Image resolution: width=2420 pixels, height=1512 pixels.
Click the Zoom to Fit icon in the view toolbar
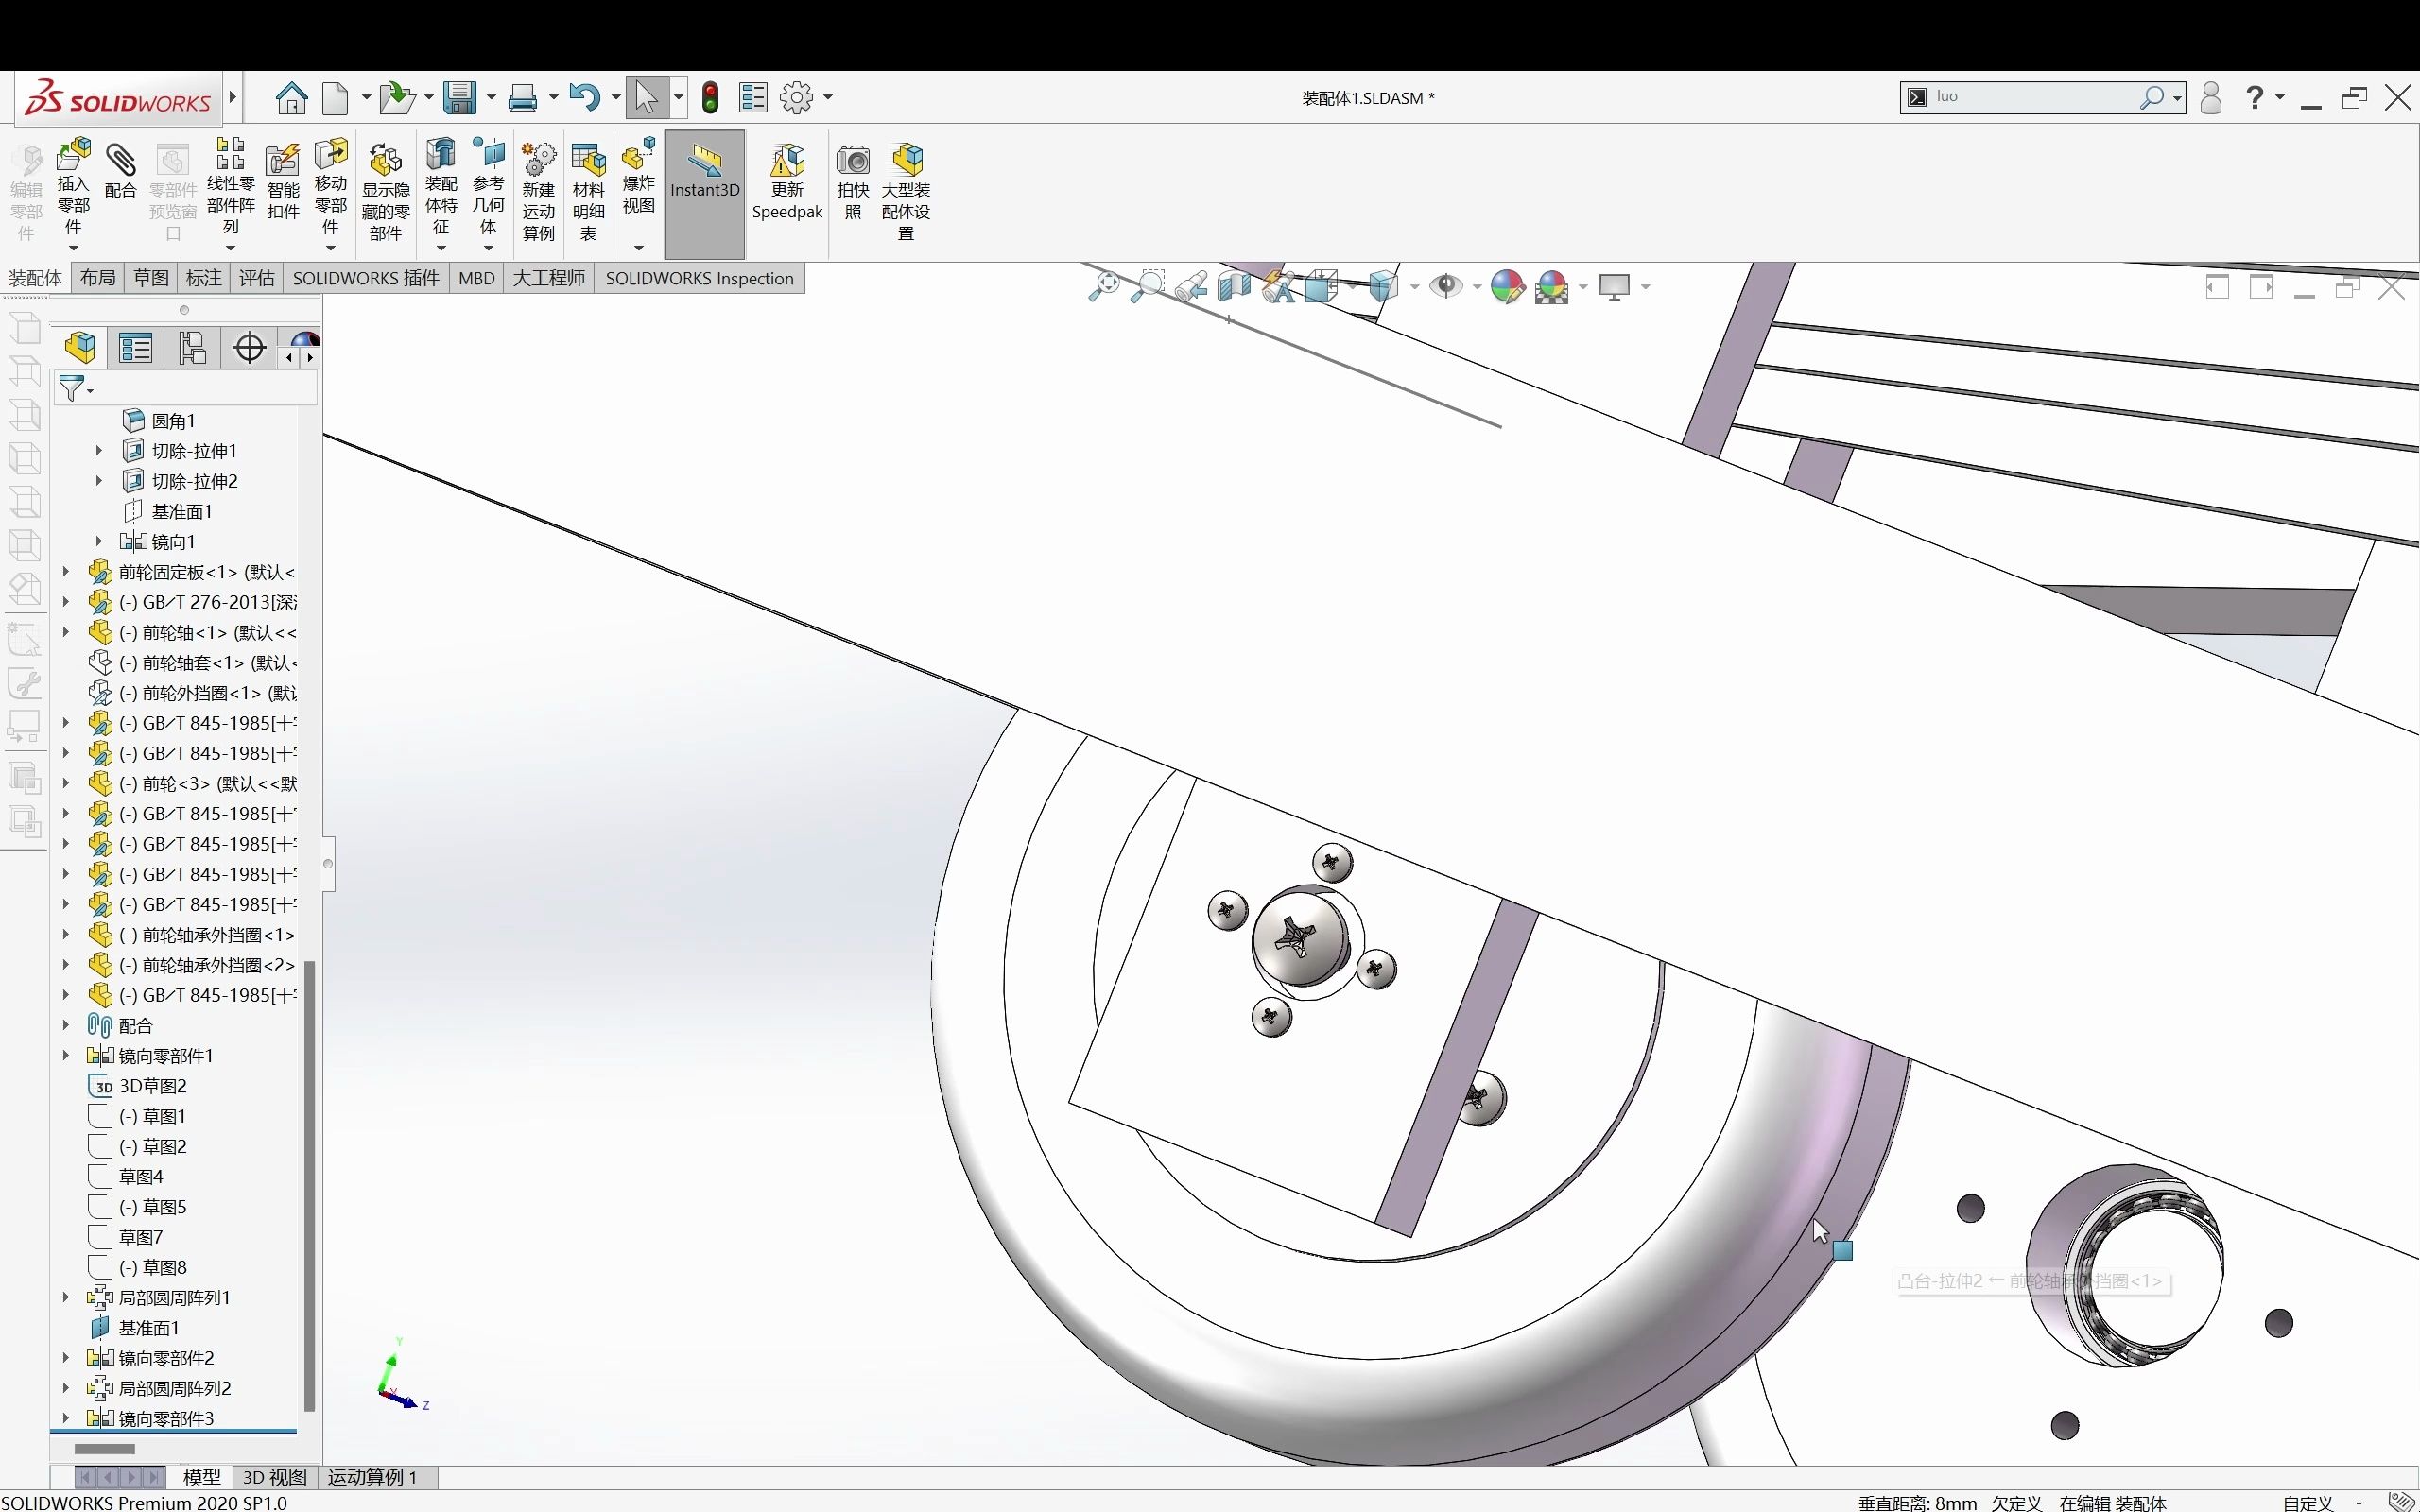(1104, 287)
